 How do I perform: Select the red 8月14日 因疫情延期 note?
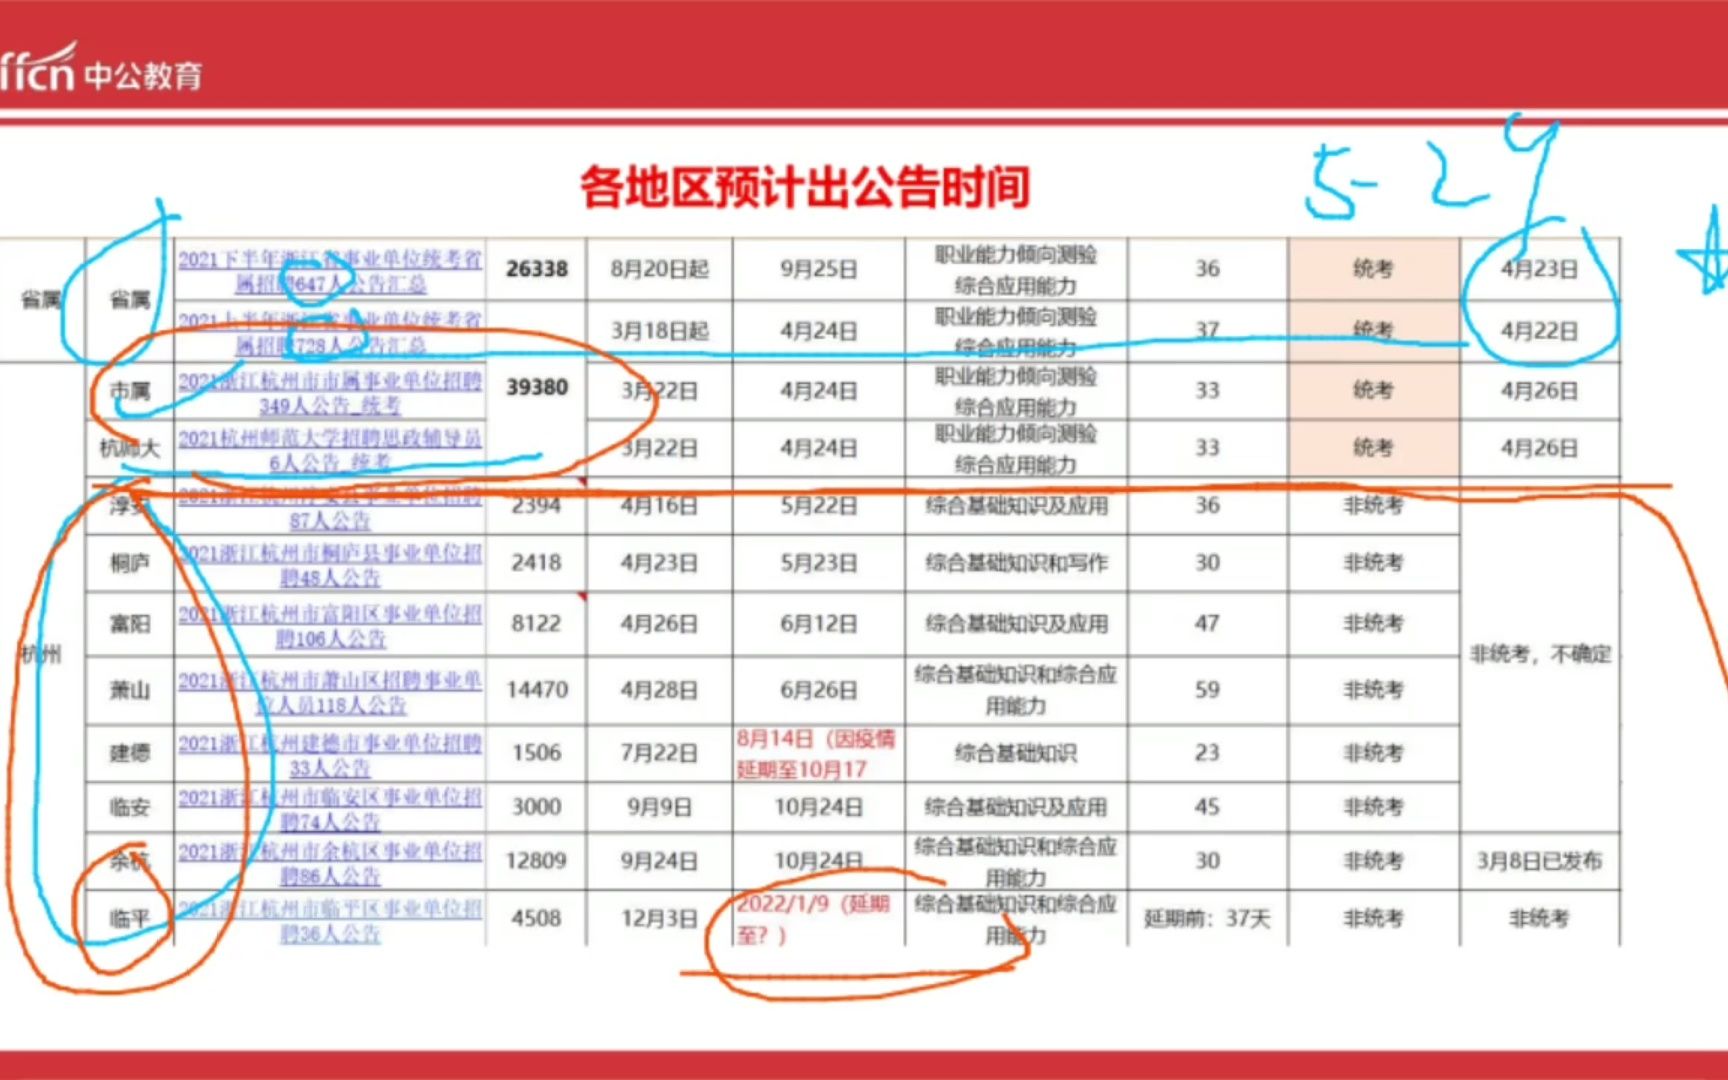click(816, 754)
